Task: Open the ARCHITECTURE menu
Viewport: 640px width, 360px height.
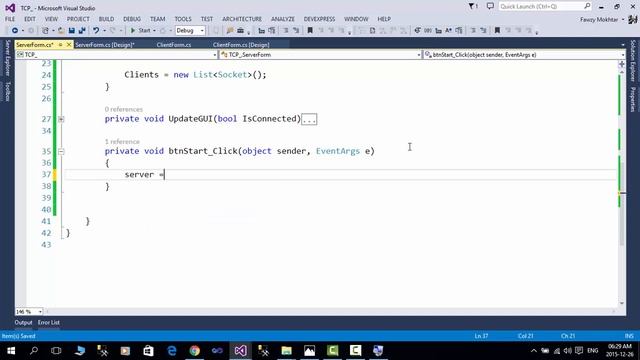Action: (242, 19)
